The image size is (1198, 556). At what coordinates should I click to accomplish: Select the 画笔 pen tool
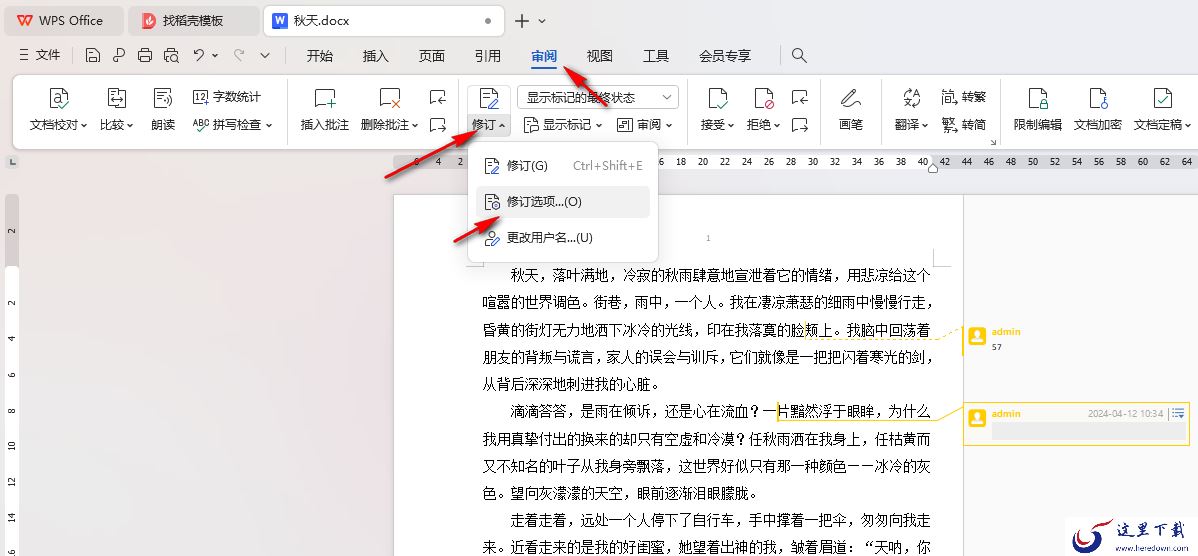(x=850, y=110)
